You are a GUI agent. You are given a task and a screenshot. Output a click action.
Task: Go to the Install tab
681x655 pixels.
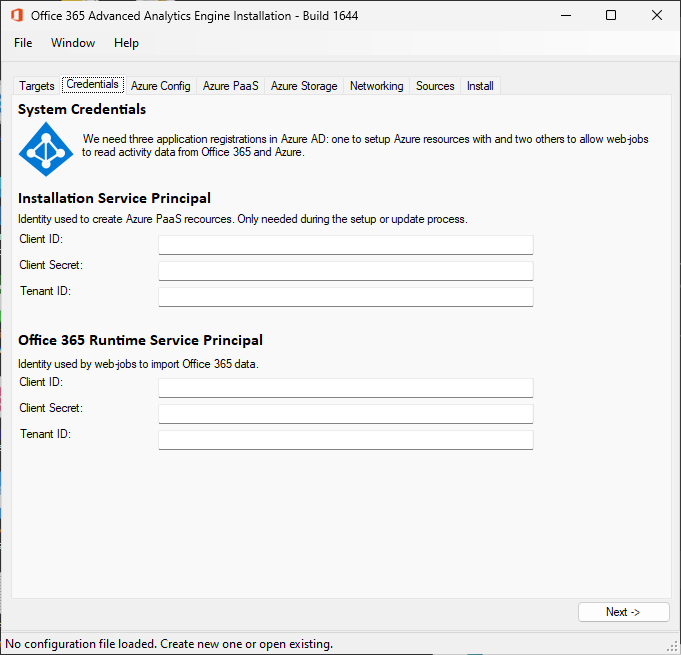click(x=480, y=86)
